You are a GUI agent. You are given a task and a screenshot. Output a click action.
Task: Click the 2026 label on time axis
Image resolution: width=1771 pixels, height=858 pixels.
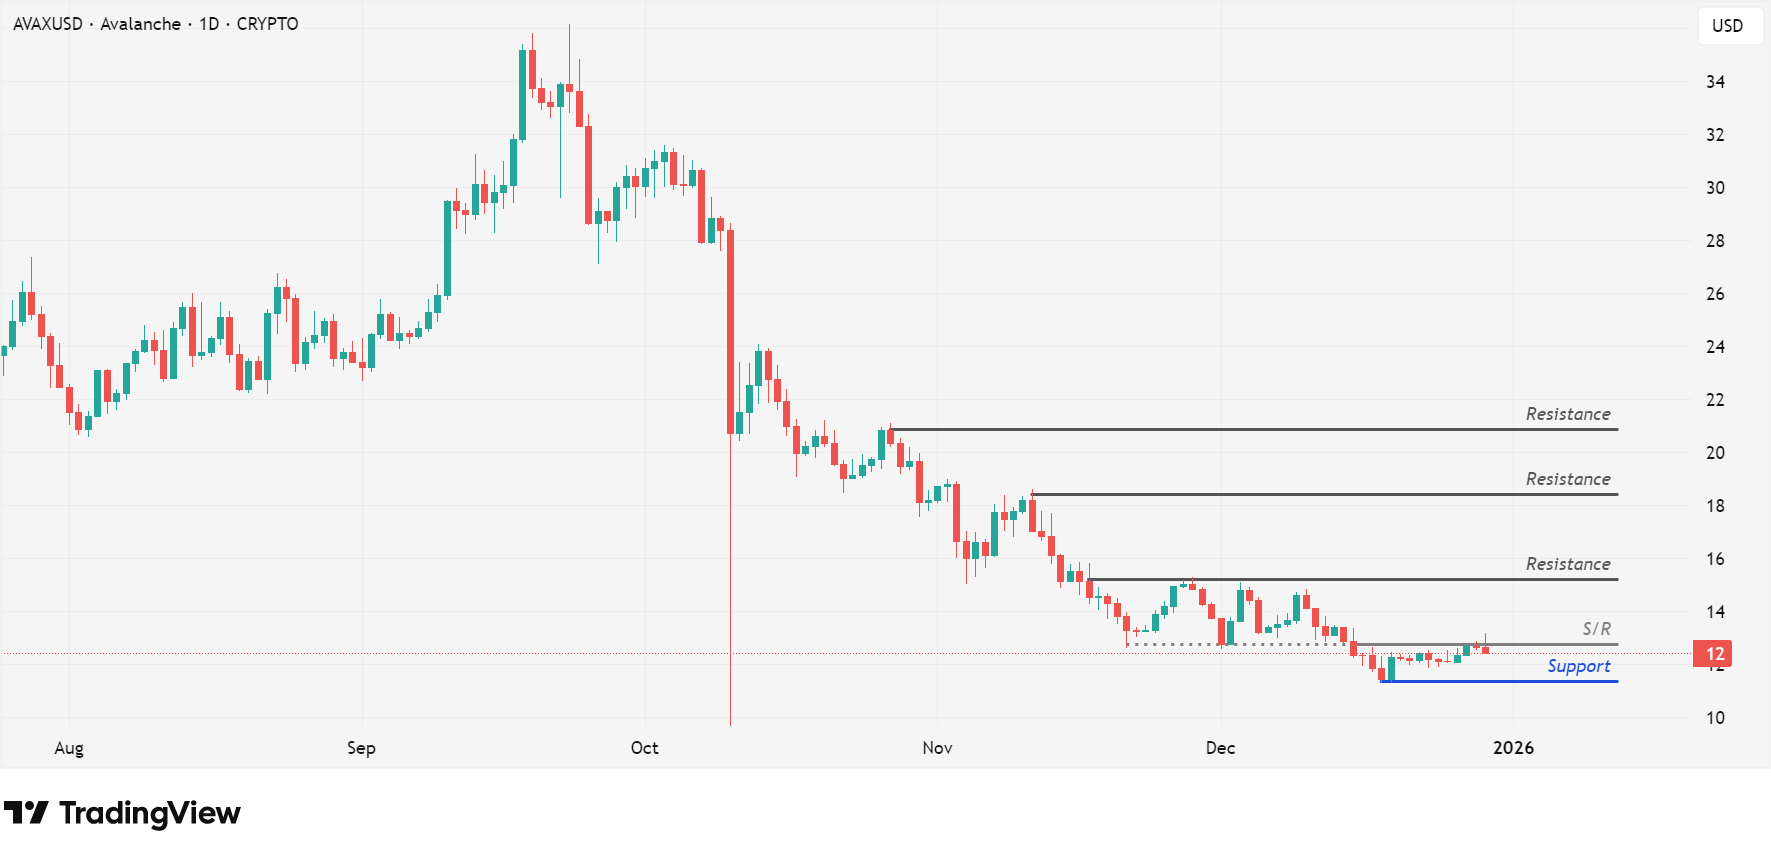click(x=1513, y=748)
